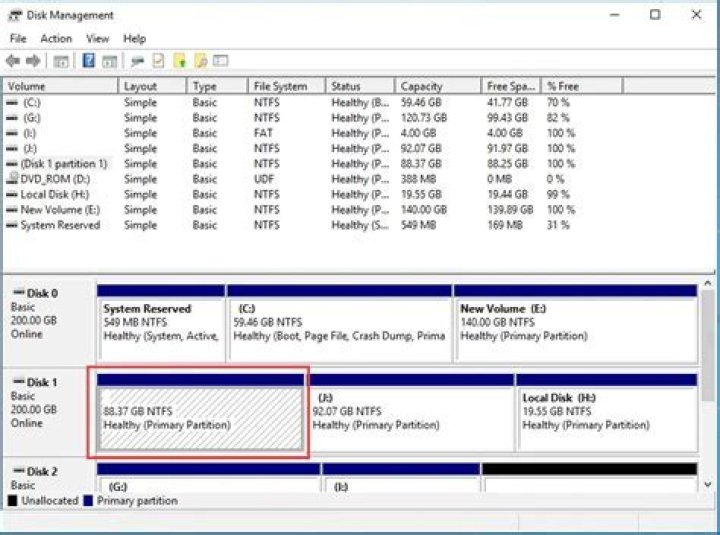The image size is (720, 535).
Task: Click the checkmark Properties toolbar icon
Action: click(157, 61)
